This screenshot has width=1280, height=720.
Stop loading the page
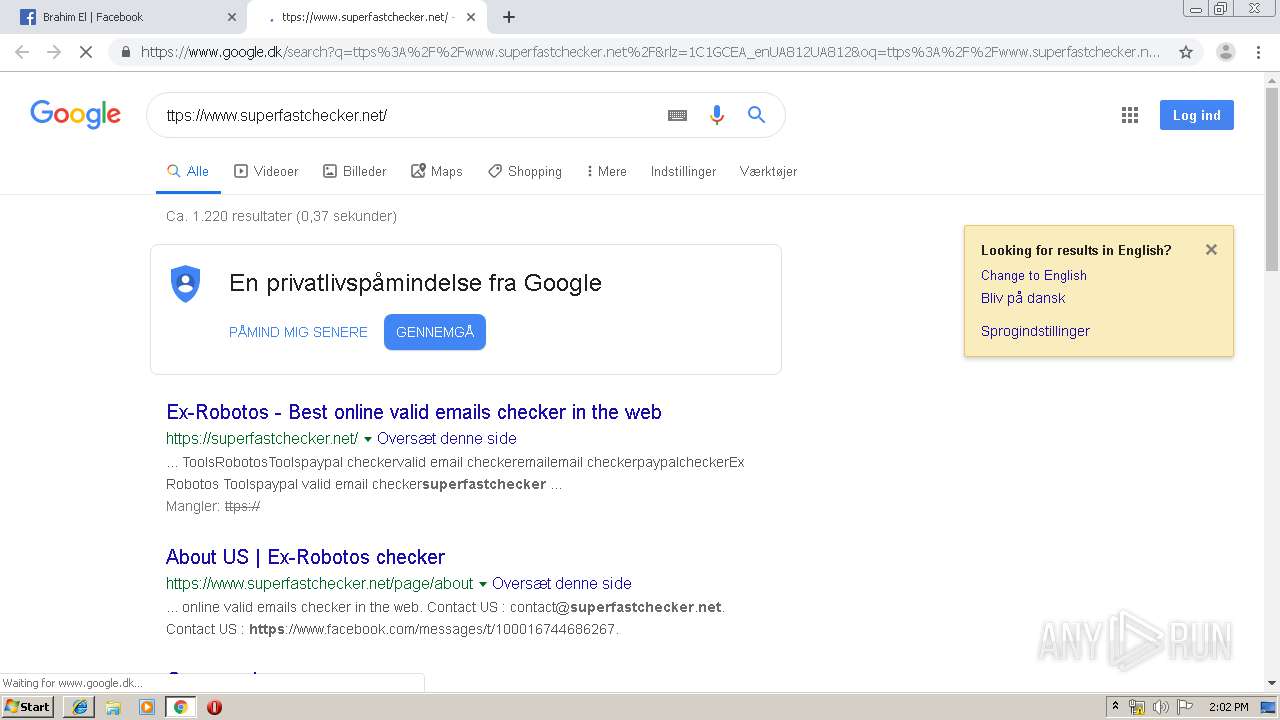[86, 52]
